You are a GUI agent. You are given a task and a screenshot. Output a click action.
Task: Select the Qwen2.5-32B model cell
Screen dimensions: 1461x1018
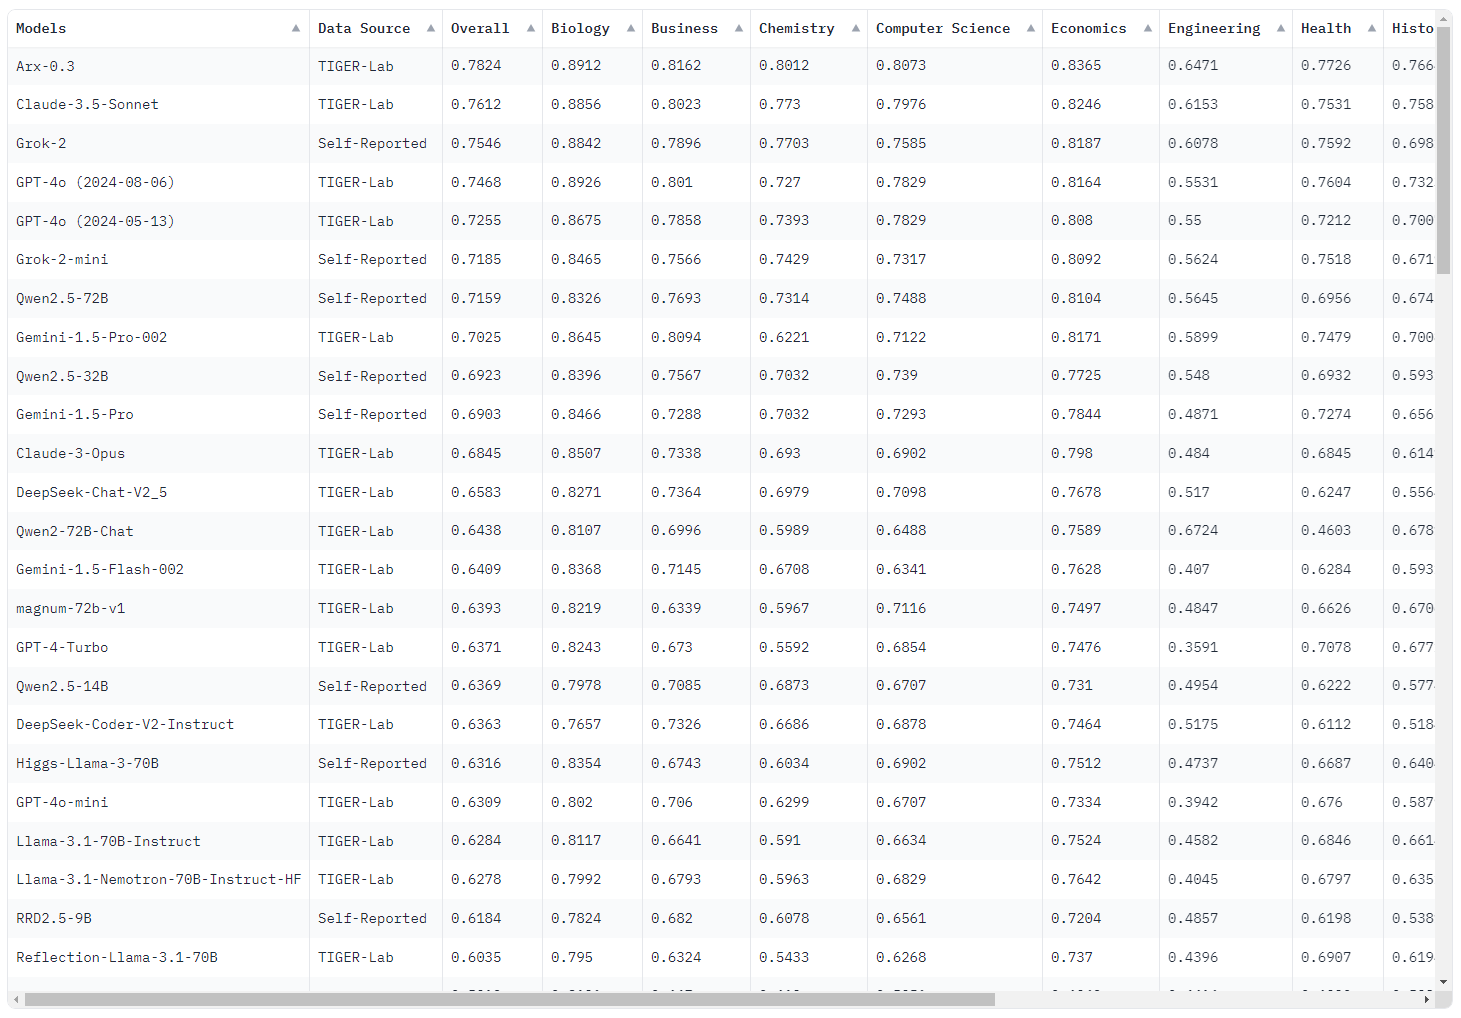(158, 376)
